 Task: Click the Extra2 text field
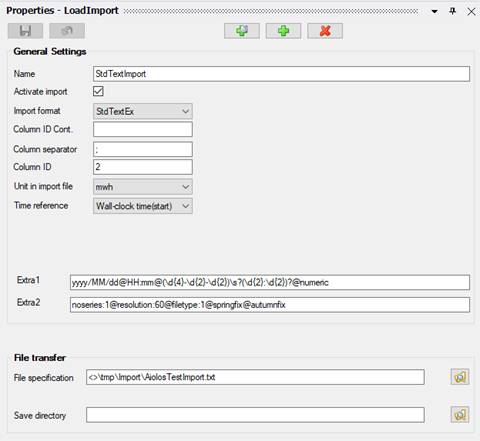tap(270, 305)
